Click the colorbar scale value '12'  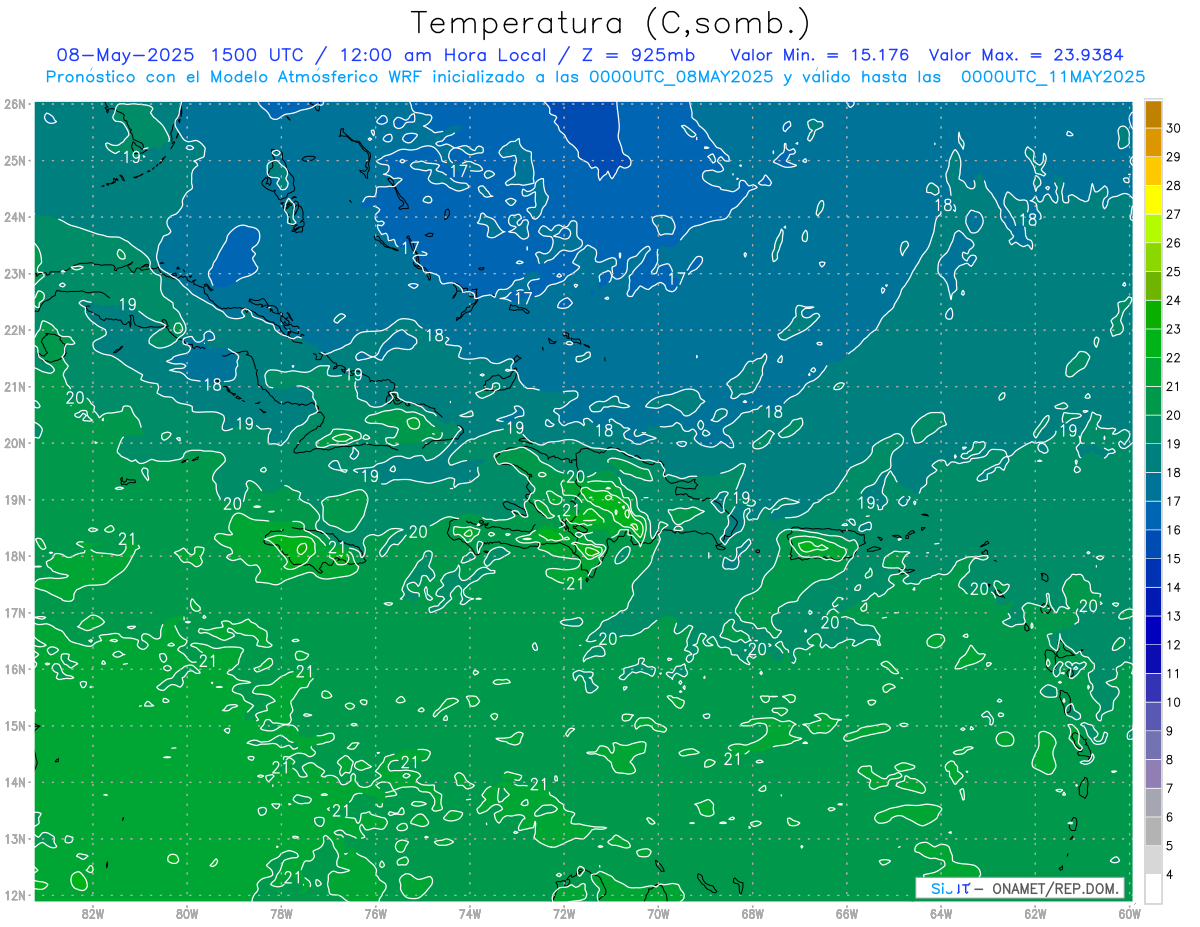[1174, 645]
